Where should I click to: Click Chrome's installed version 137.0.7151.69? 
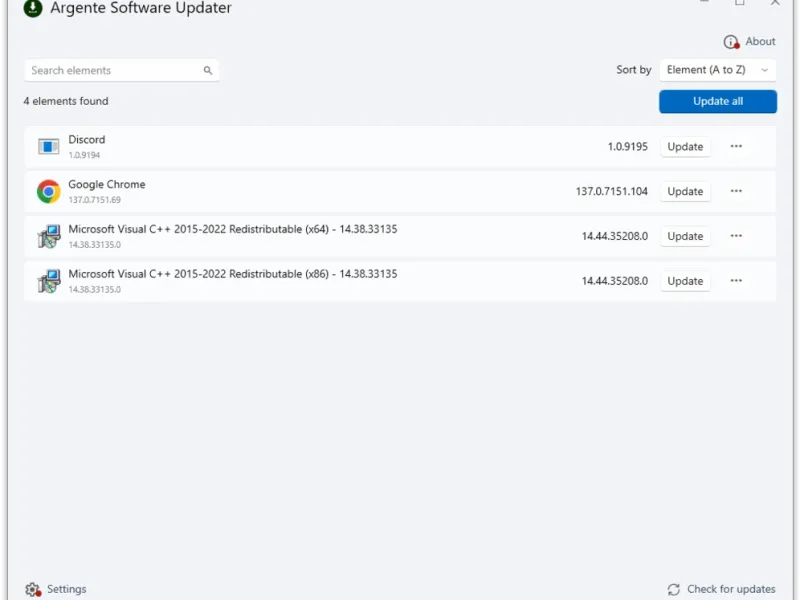[x=94, y=200]
